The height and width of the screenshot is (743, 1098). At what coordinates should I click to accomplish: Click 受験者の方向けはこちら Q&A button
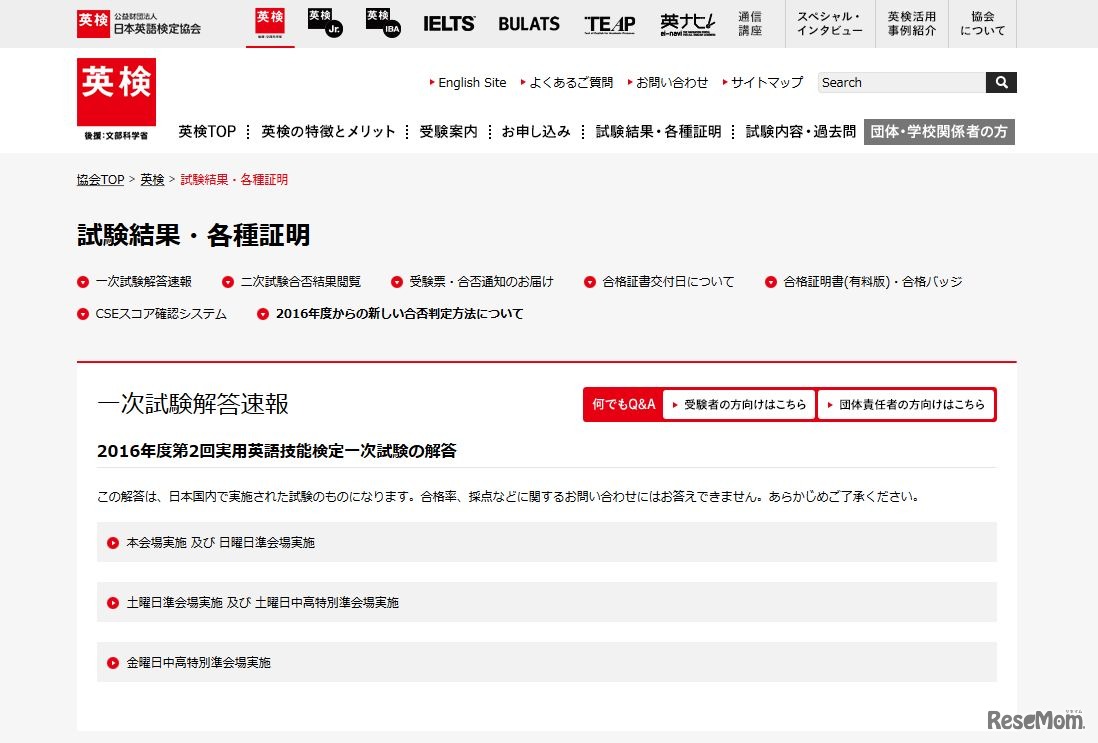click(x=739, y=405)
